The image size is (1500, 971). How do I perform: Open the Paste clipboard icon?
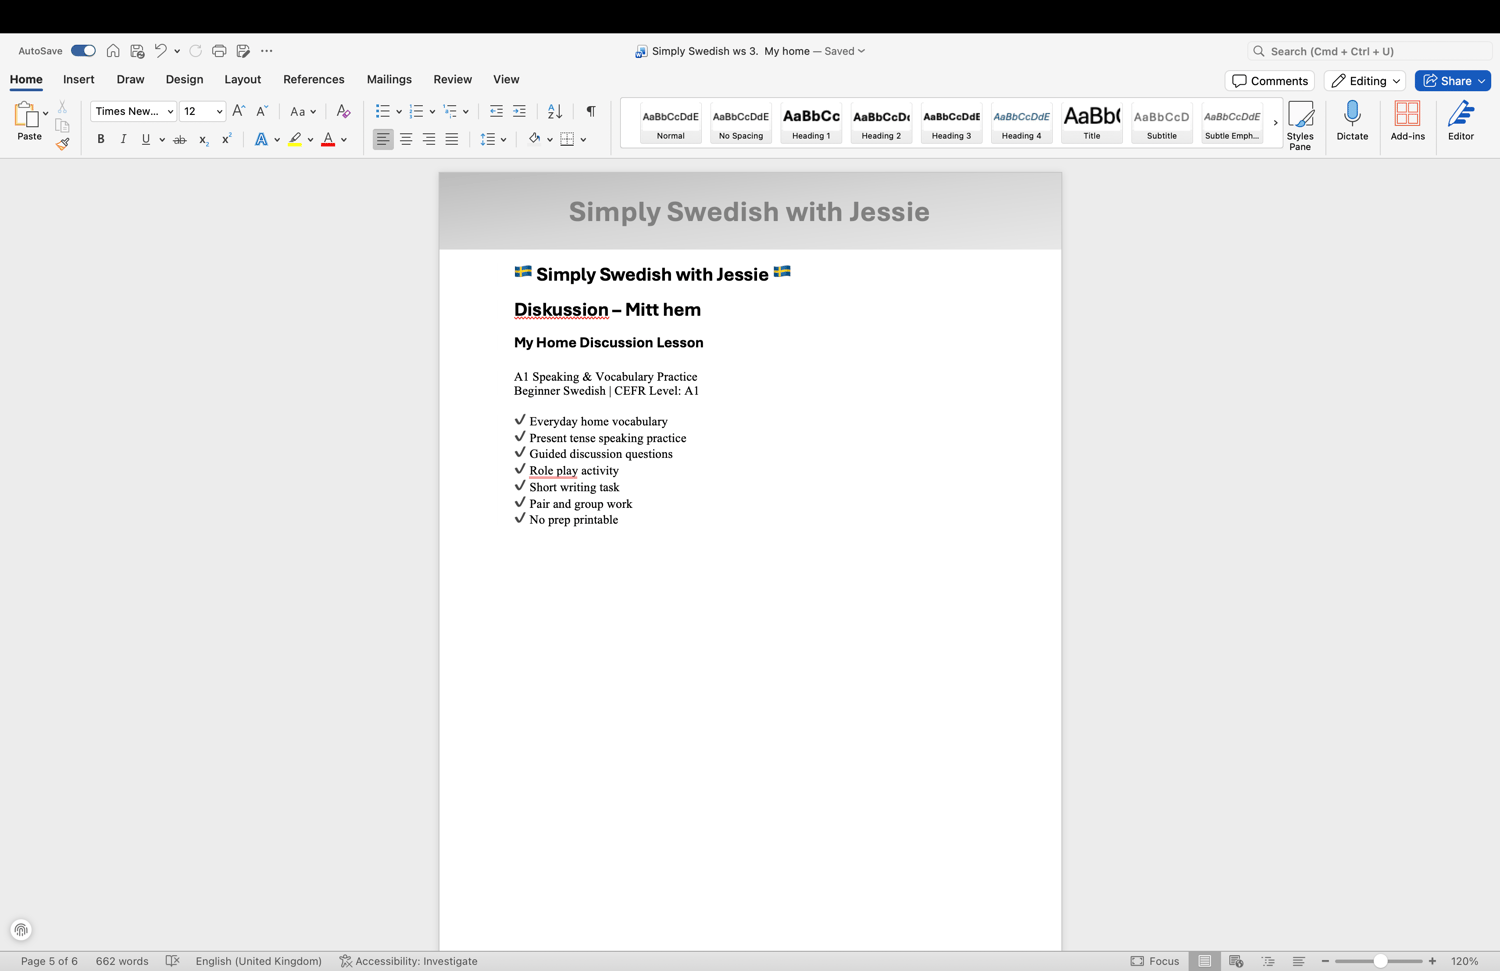[x=26, y=114]
